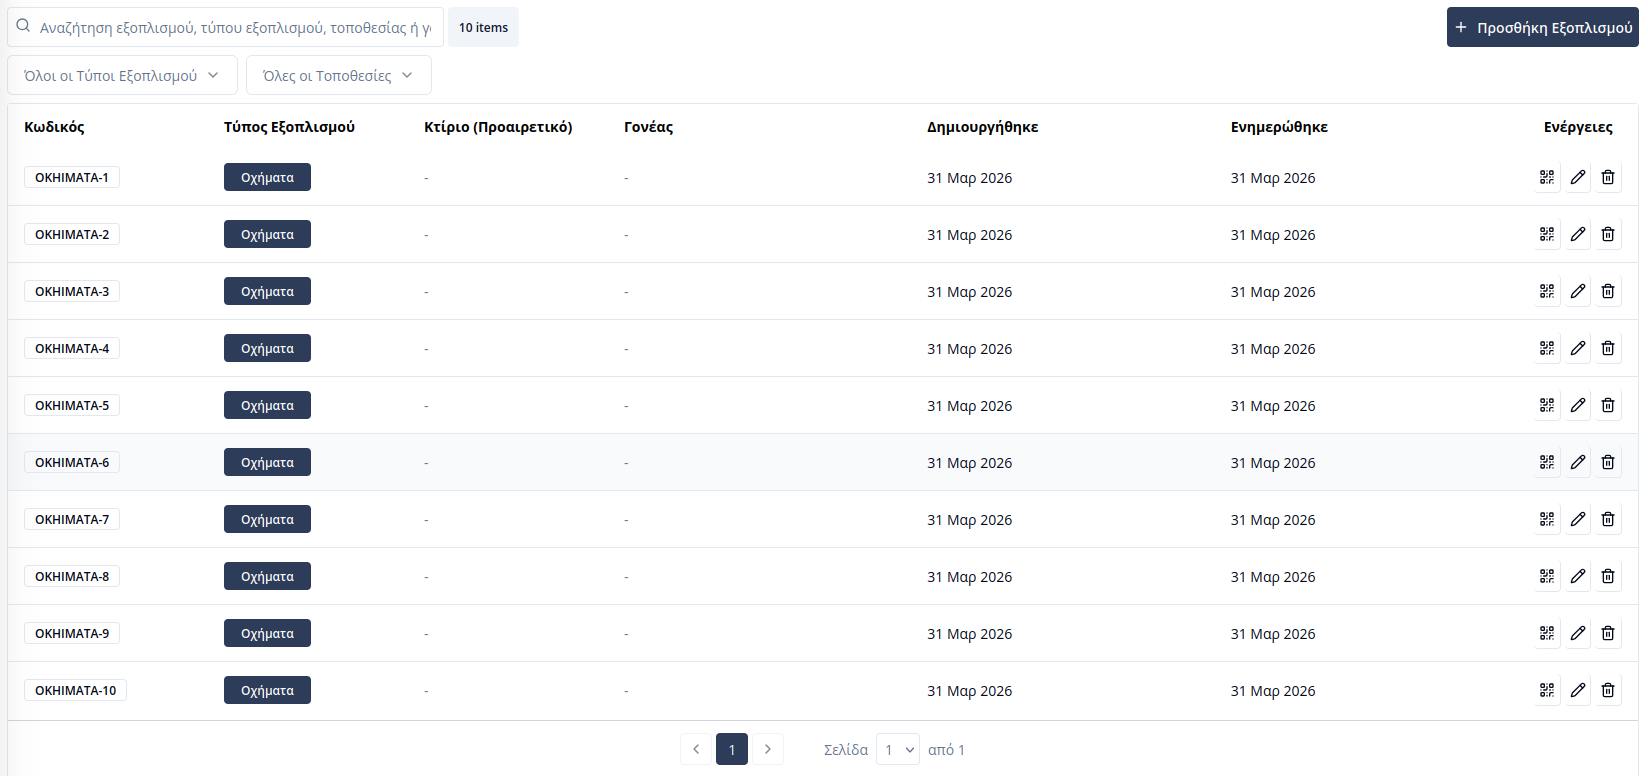Open the page number select dropdown

click(x=898, y=749)
